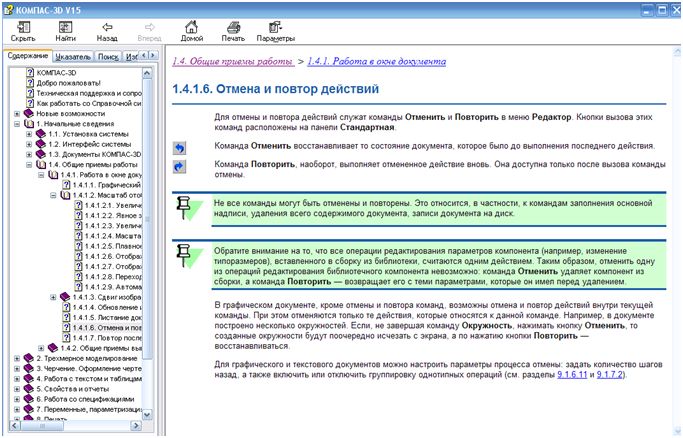The image size is (683, 438).
Task: Select topic 1.4.1.5. Листание документа
Action: pos(107,317)
